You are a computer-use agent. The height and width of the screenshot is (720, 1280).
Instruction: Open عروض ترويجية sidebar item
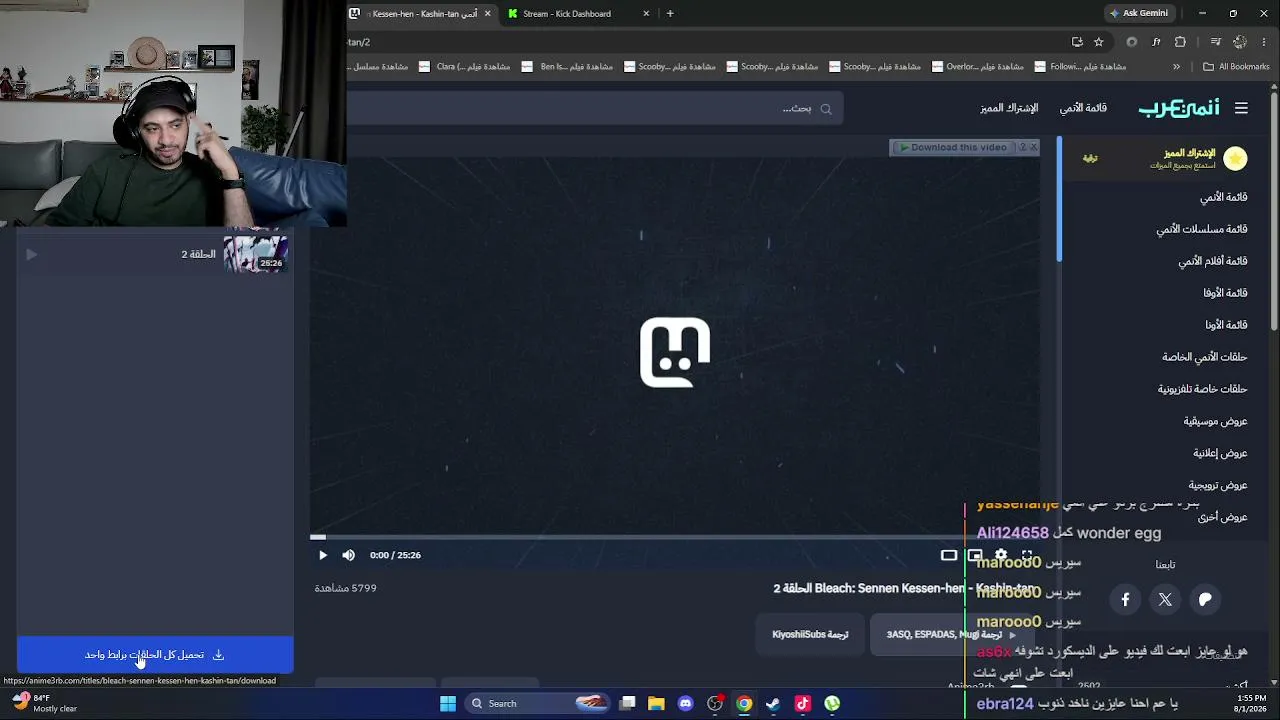(x=1217, y=485)
